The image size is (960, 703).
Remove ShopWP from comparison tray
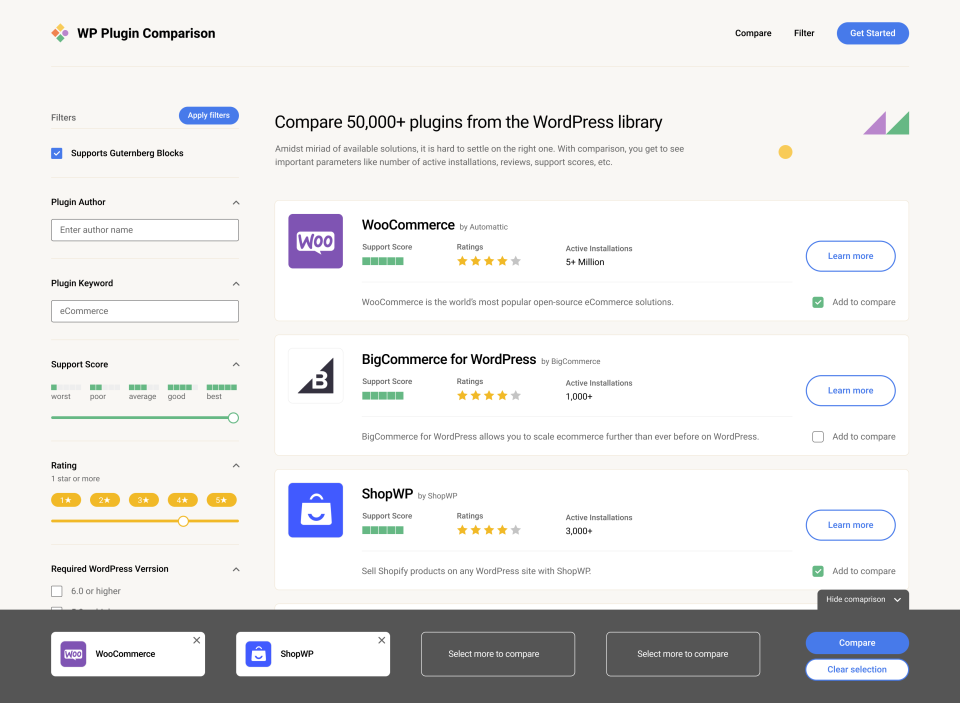[x=381, y=641]
